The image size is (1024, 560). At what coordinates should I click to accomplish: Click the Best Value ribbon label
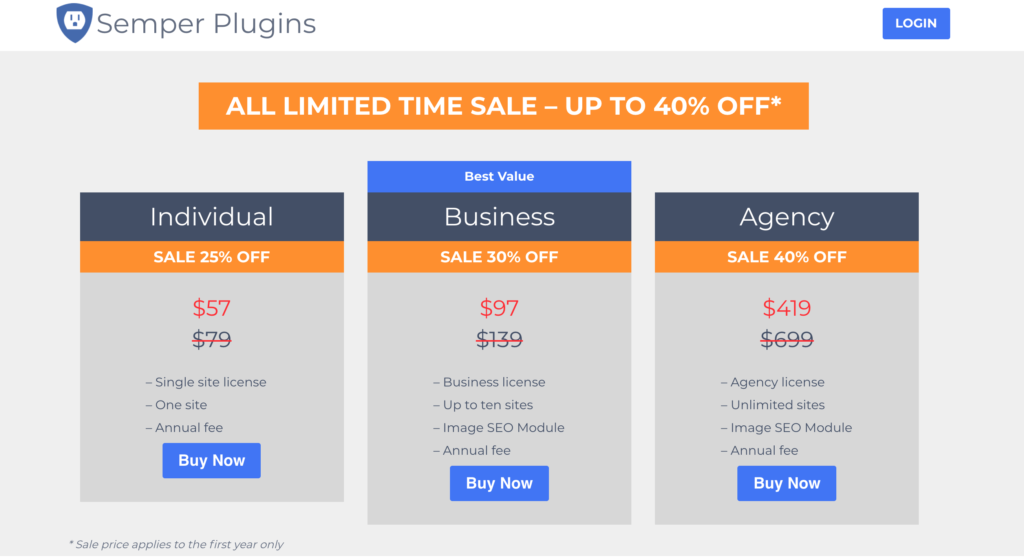click(x=499, y=176)
